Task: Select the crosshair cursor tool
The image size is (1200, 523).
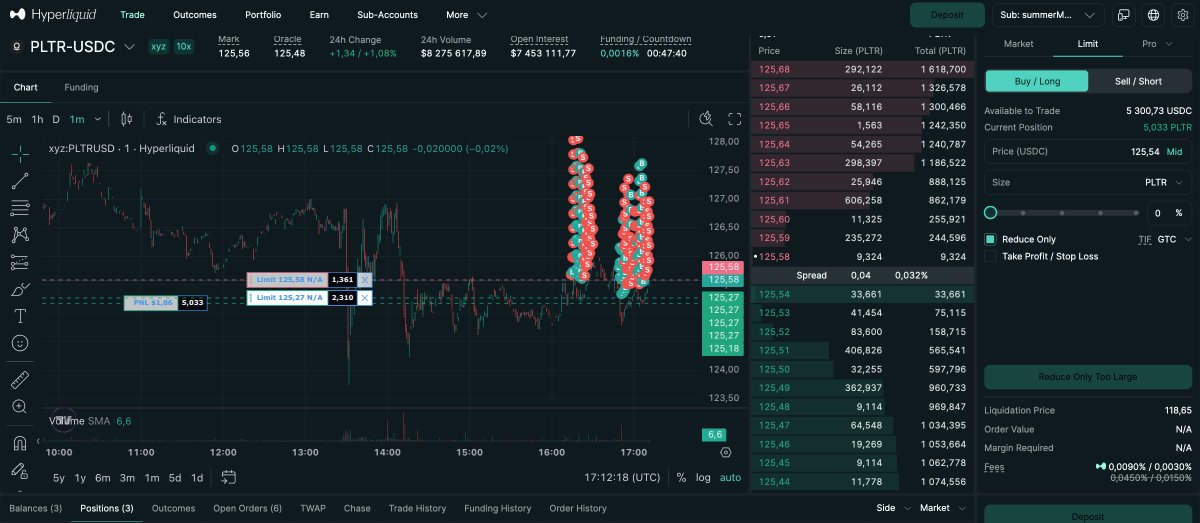Action: tap(20, 154)
